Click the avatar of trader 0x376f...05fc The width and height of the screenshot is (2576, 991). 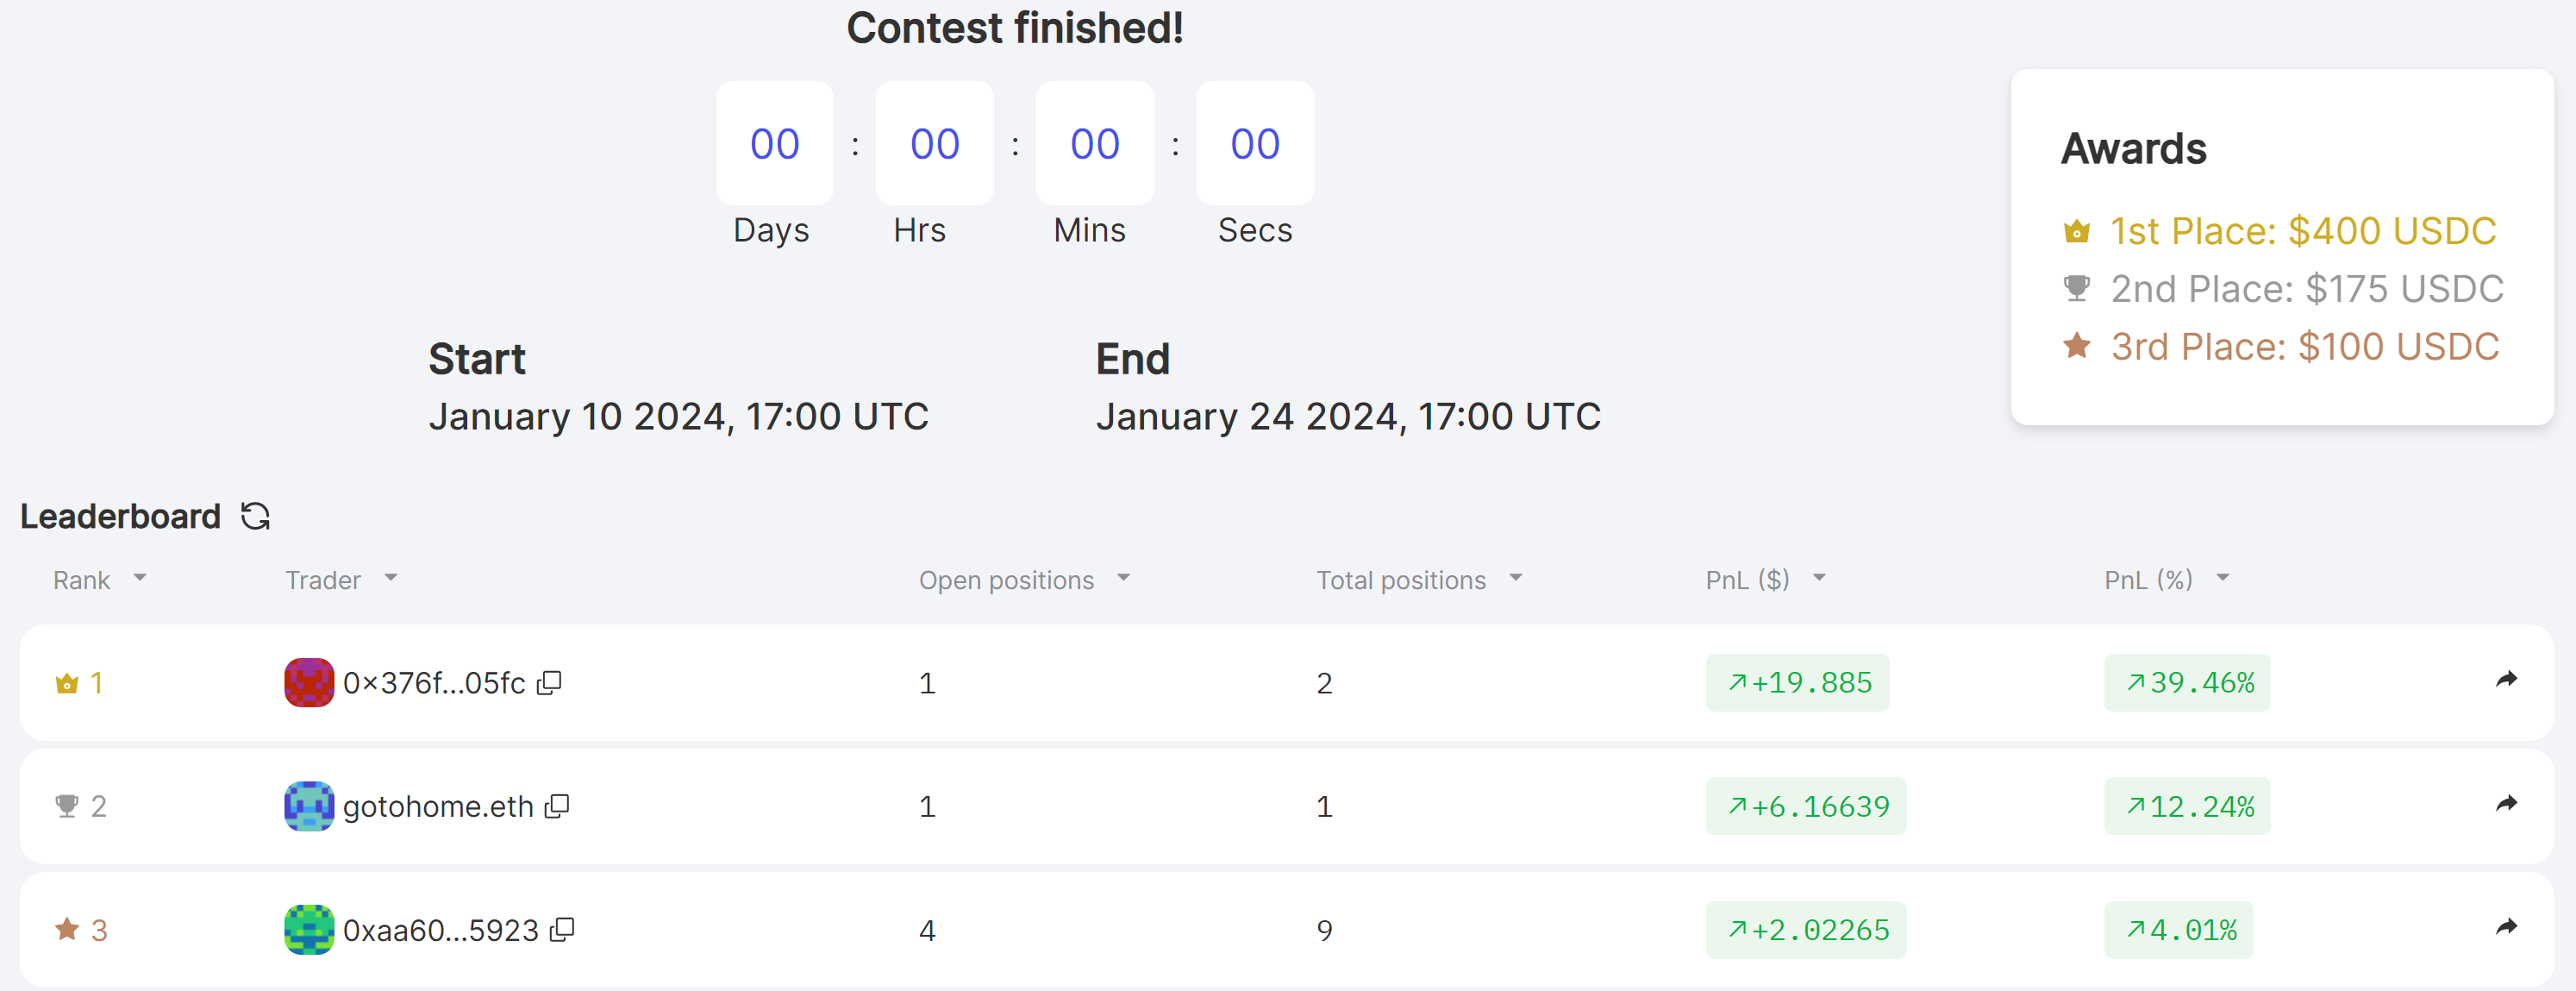(309, 683)
